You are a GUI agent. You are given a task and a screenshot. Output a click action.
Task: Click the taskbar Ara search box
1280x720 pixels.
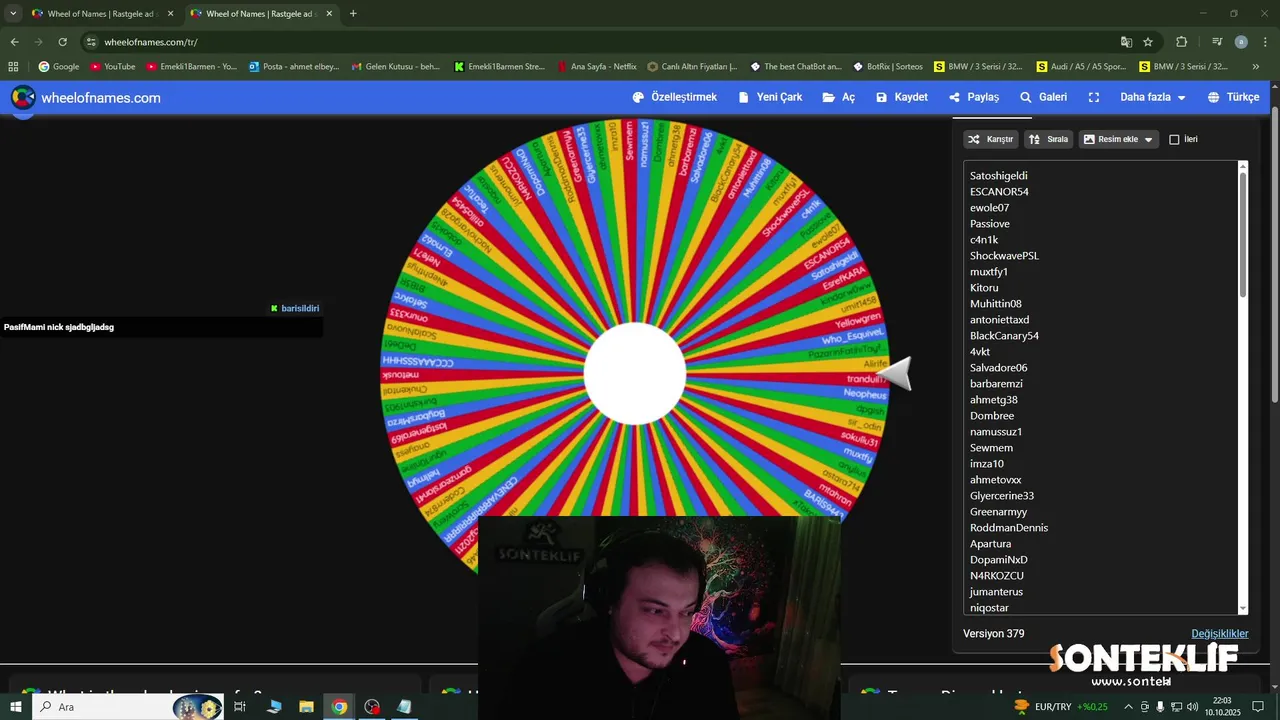coord(130,707)
